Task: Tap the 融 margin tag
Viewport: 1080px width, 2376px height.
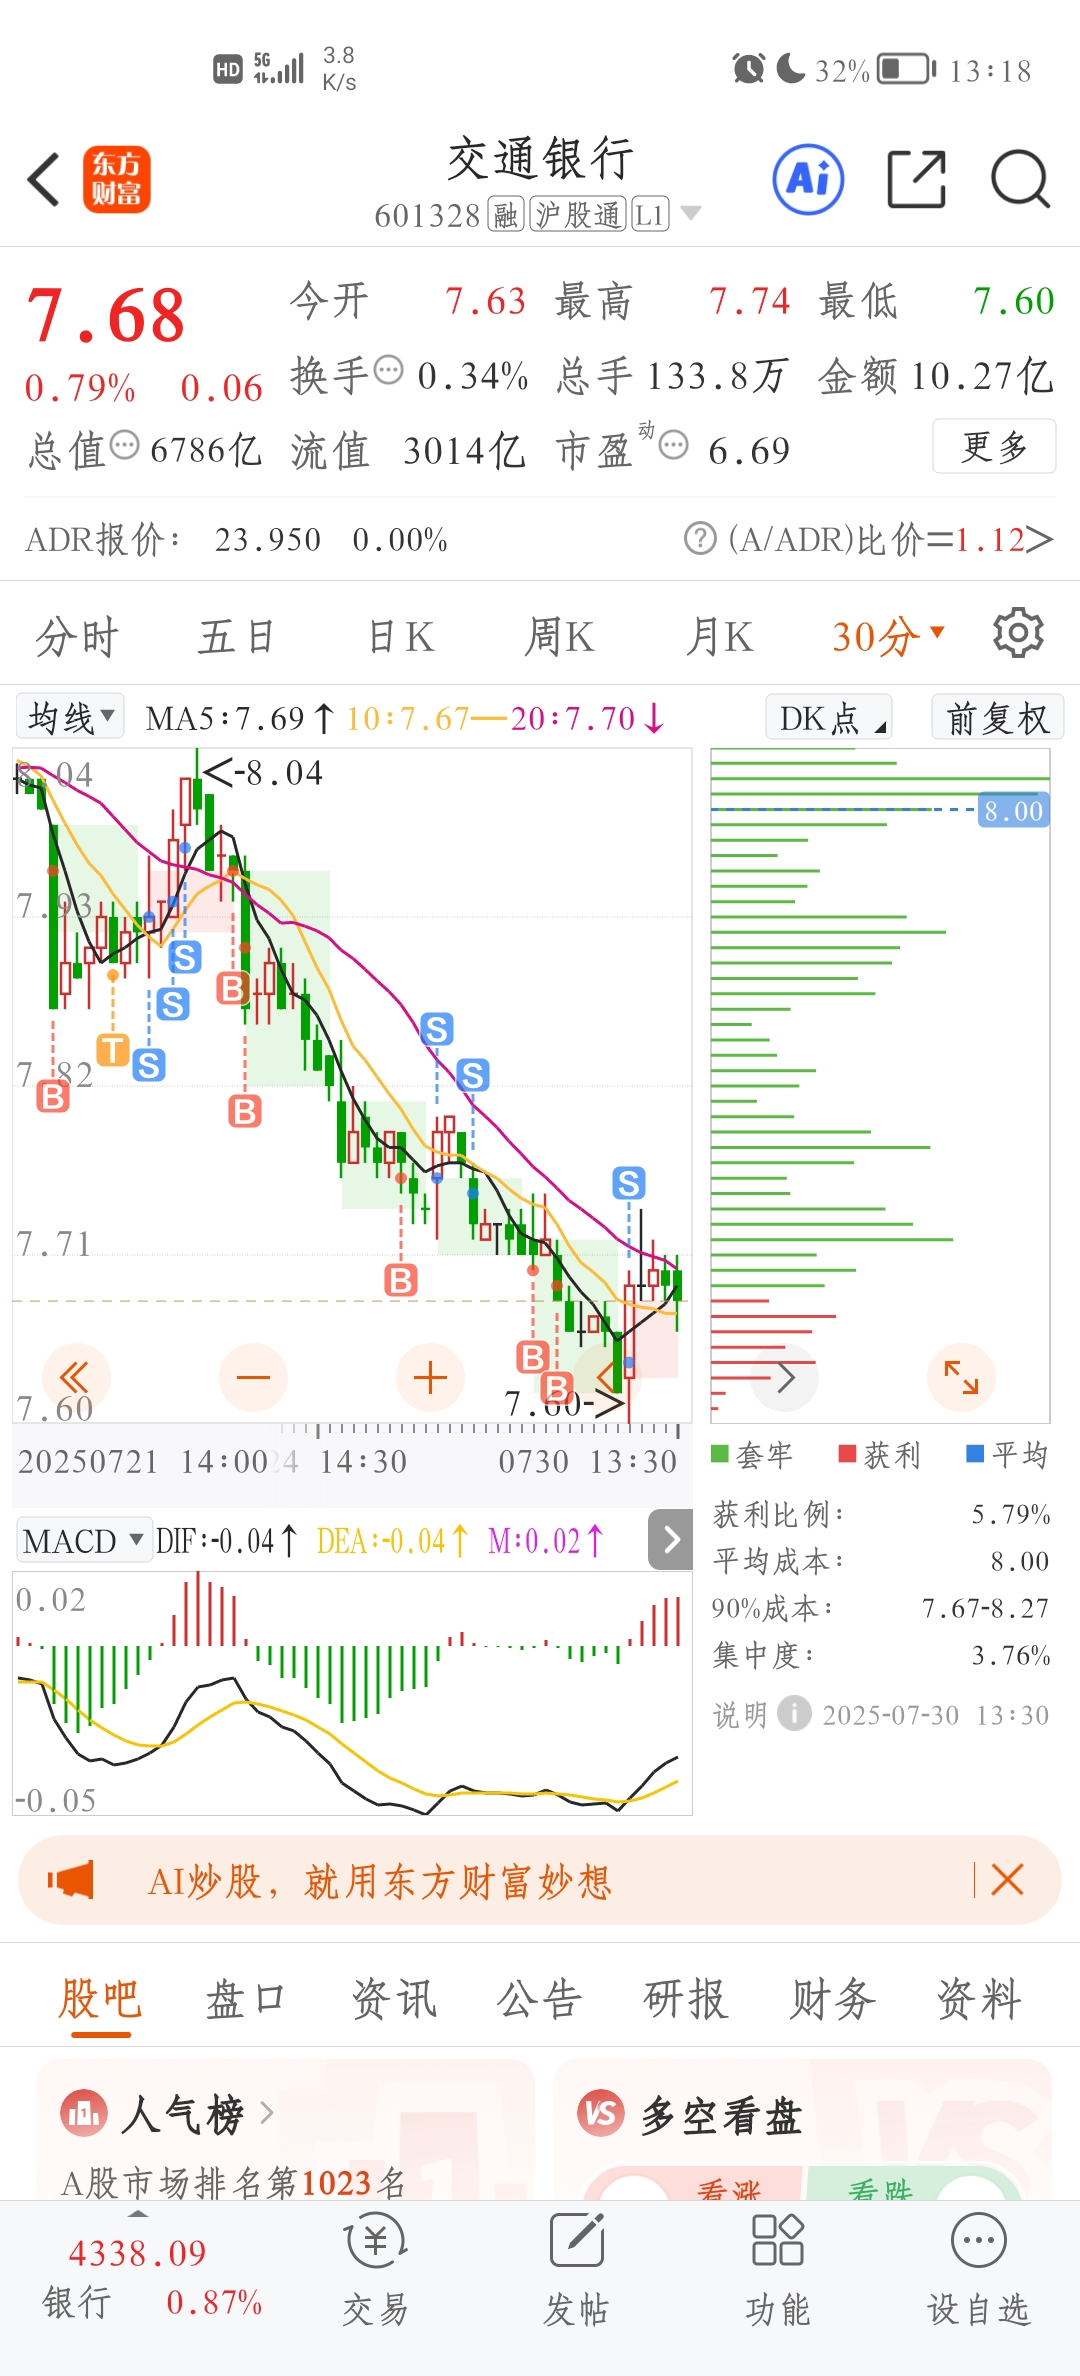Action: pyautogui.click(x=506, y=214)
